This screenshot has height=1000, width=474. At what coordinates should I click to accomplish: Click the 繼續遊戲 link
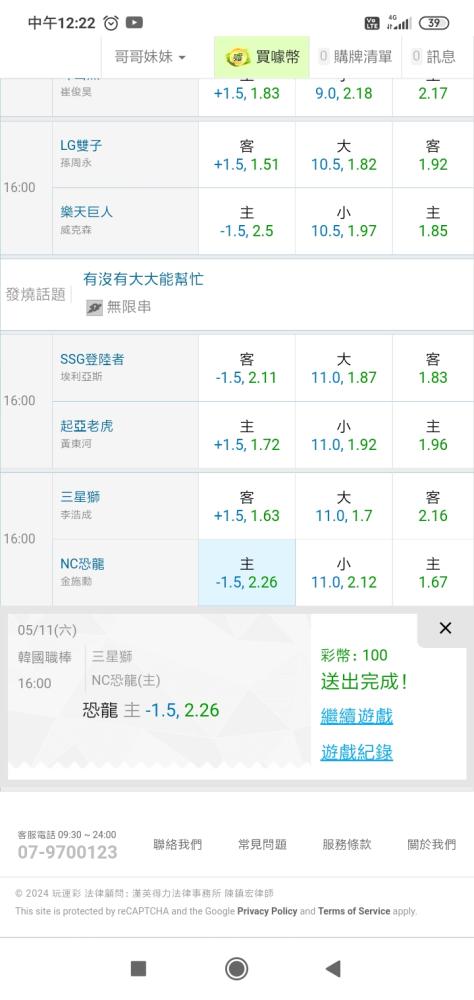coord(357,716)
